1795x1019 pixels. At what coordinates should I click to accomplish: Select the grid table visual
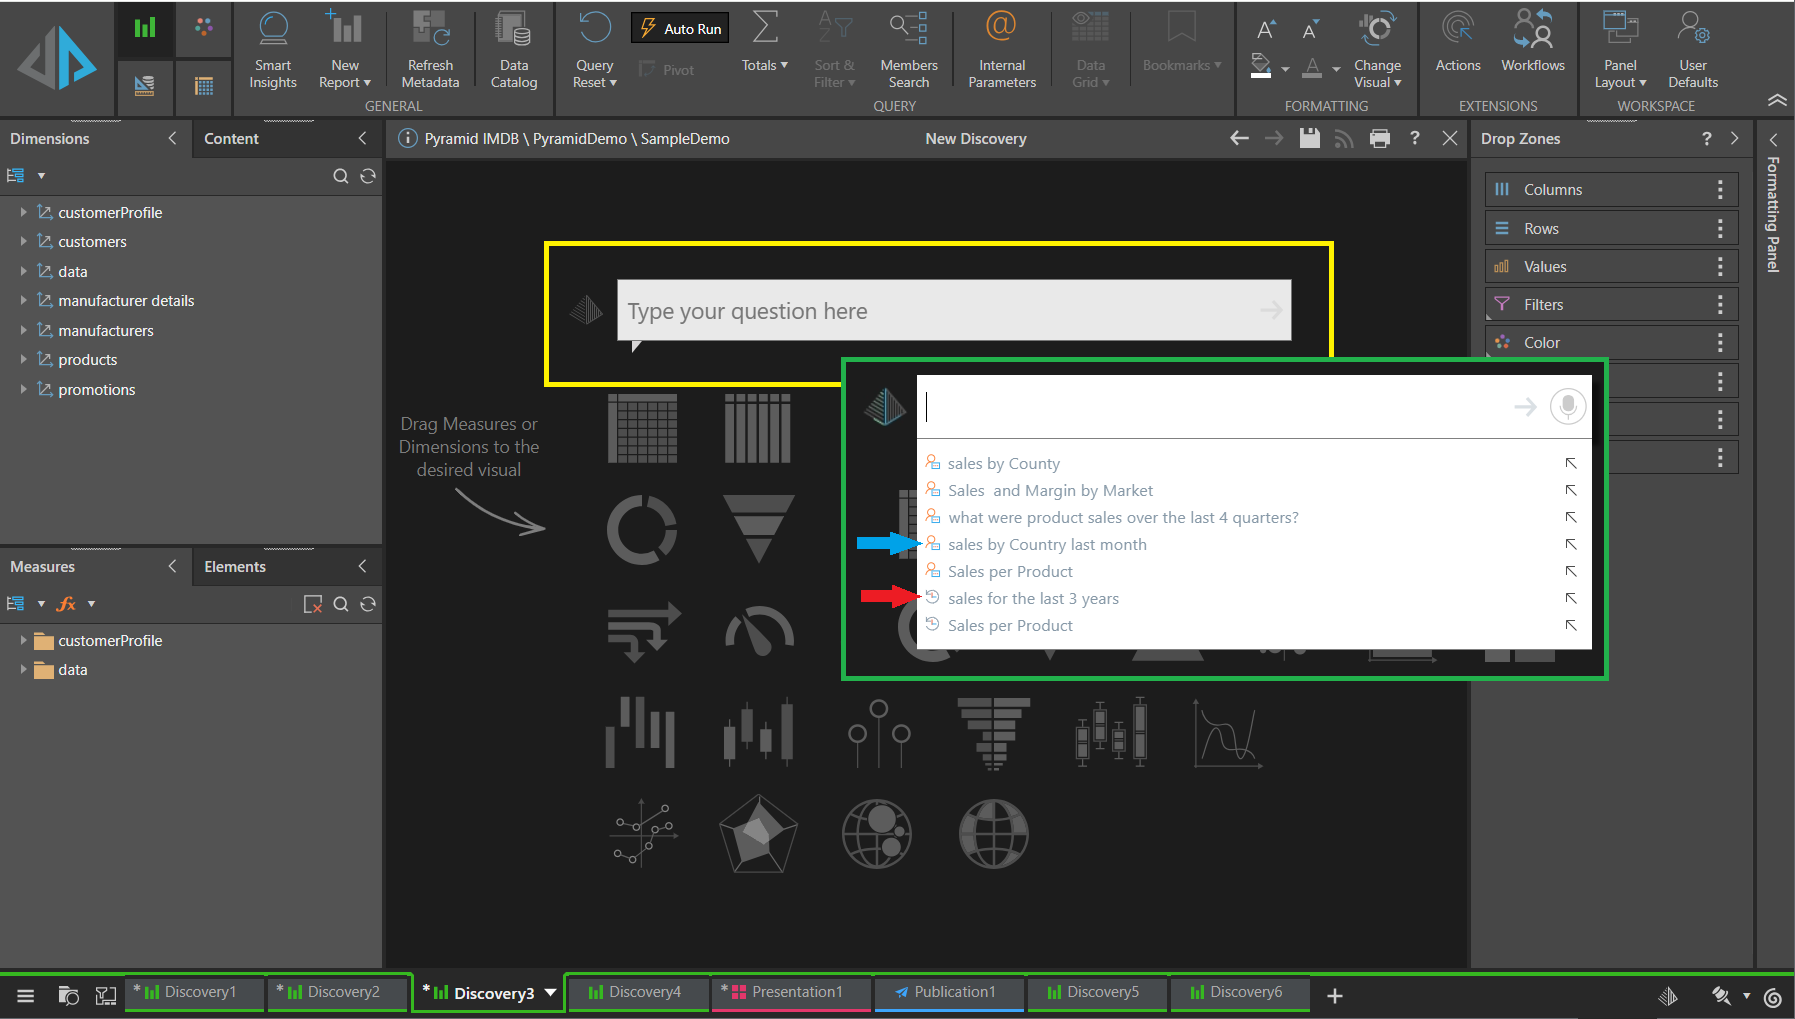(642, 428)
